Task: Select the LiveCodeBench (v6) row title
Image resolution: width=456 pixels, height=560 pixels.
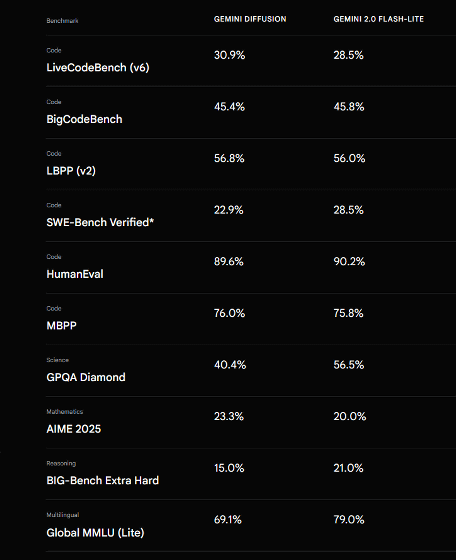Action: (x=98, y=68)
